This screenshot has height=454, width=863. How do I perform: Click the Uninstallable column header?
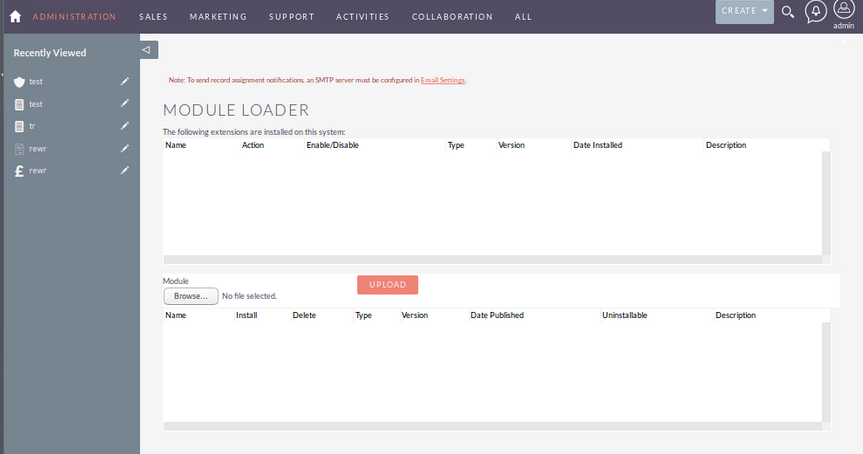click(x=625, y=315)
